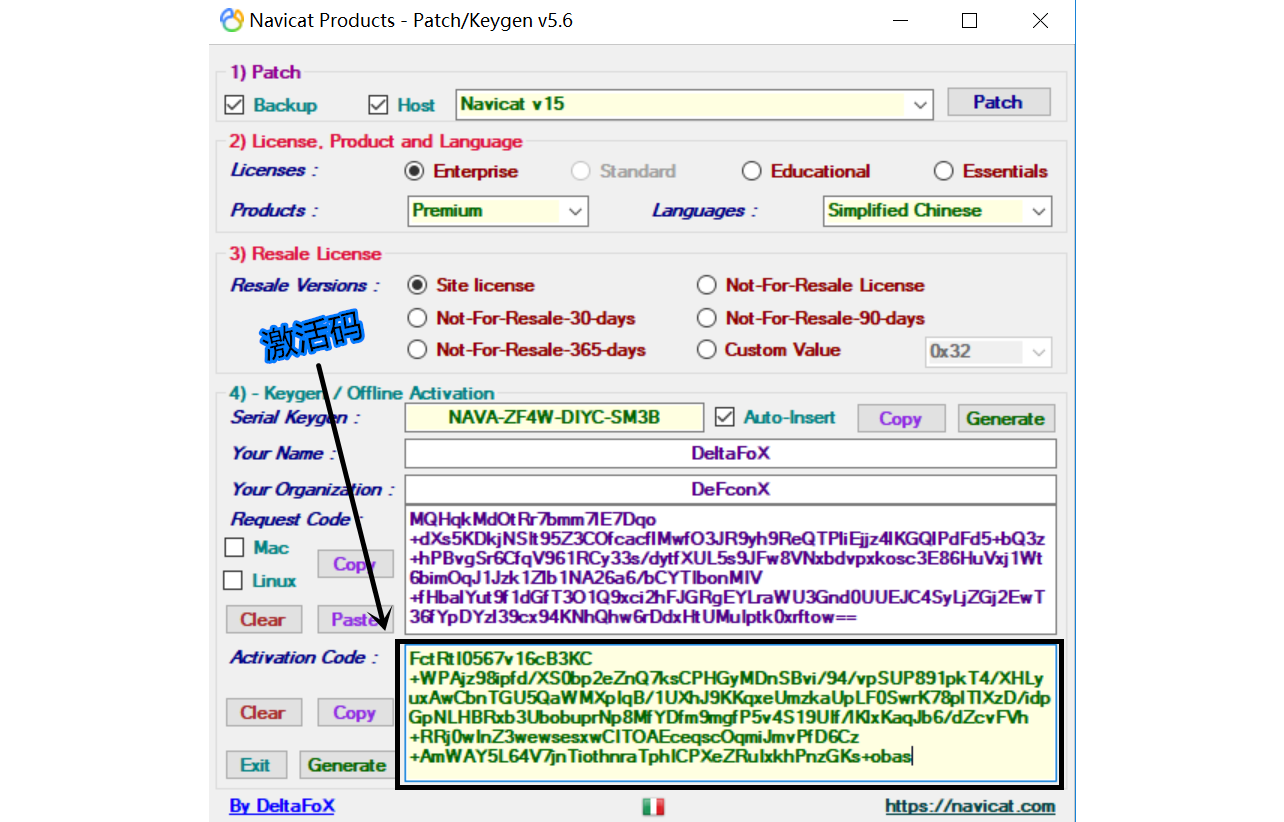1284x822 pixels.
Task: Click the '2) License, Product and Language' heading
Action: click(x=376, y=141)
